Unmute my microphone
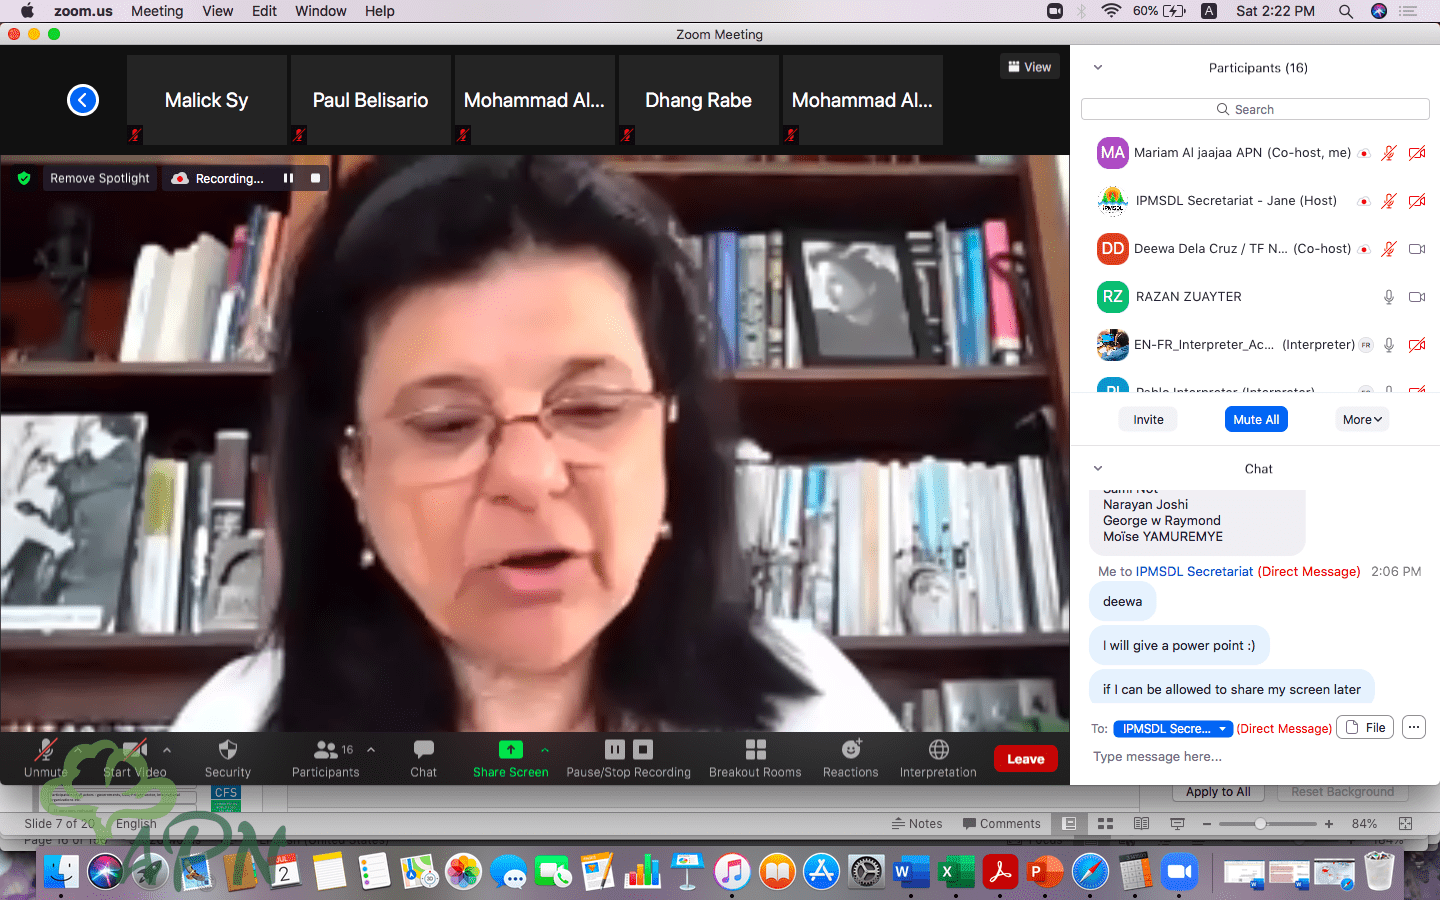 click(x=46, y=758)
